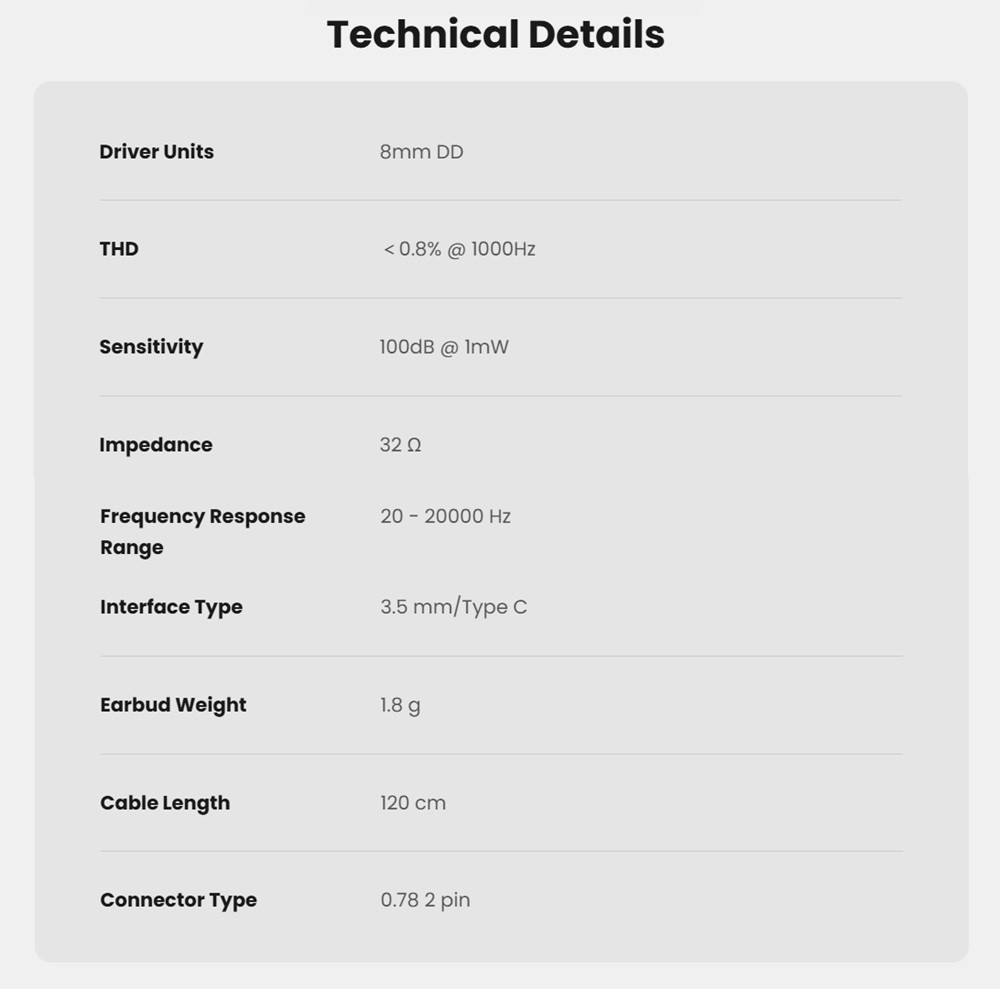Click the 100dB @ 1mW value
Viewport: 1000px width, 989px height.
[x=445, y=347]
